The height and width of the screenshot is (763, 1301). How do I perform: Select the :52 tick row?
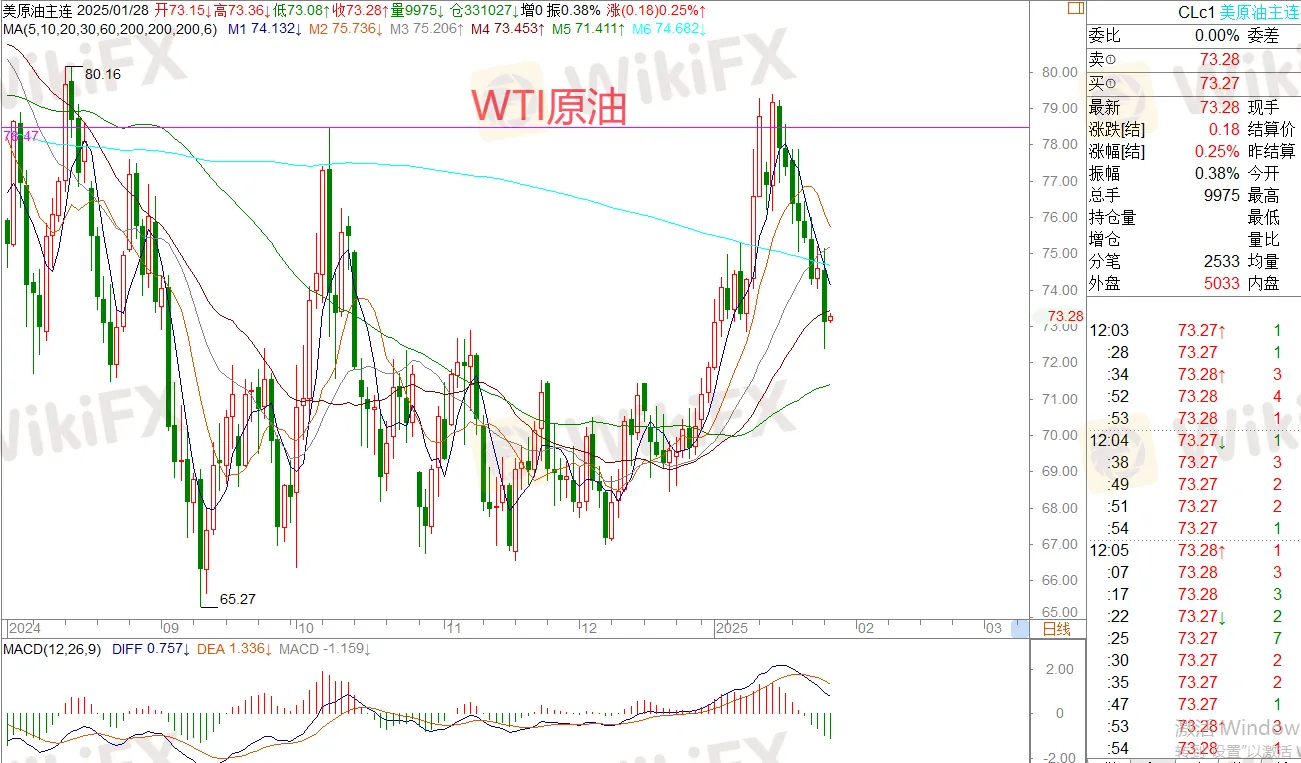click(x=1193, y=396)
